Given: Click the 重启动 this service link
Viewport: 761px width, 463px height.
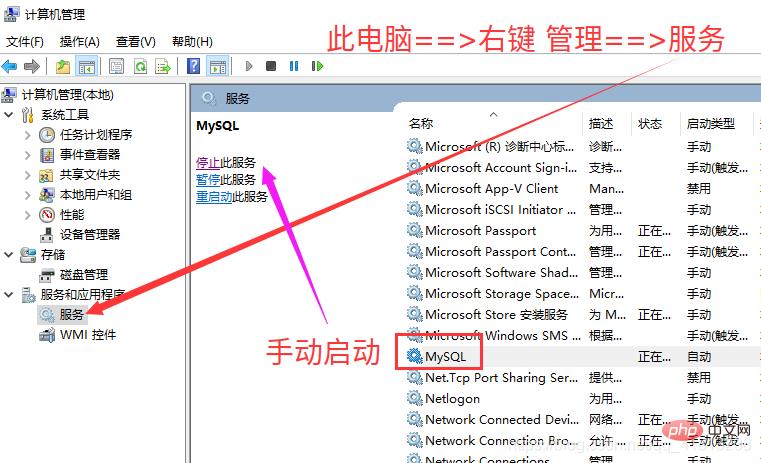Looking at the screenshot, I should (x=214, y=197).
